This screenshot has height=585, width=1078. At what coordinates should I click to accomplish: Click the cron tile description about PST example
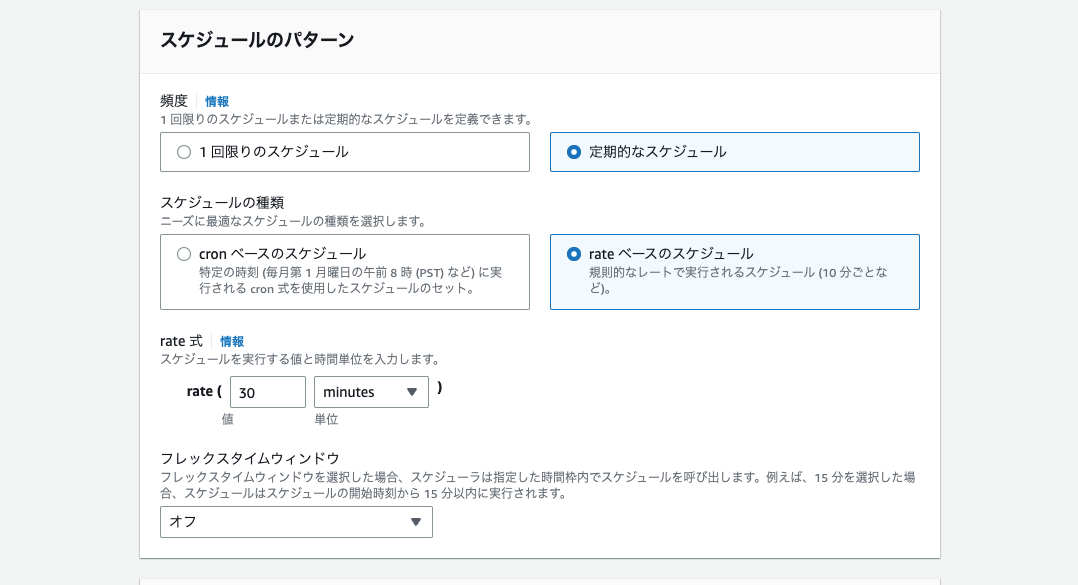click(351, 280)
